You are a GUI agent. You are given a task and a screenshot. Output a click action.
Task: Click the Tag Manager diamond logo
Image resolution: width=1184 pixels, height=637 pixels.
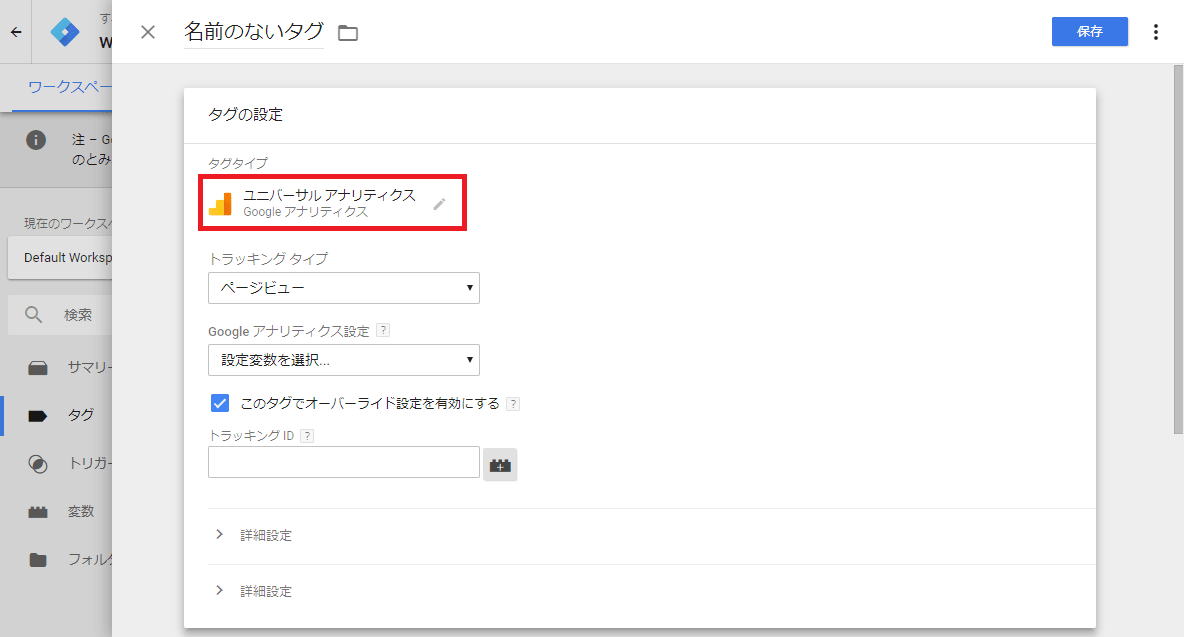65,32
